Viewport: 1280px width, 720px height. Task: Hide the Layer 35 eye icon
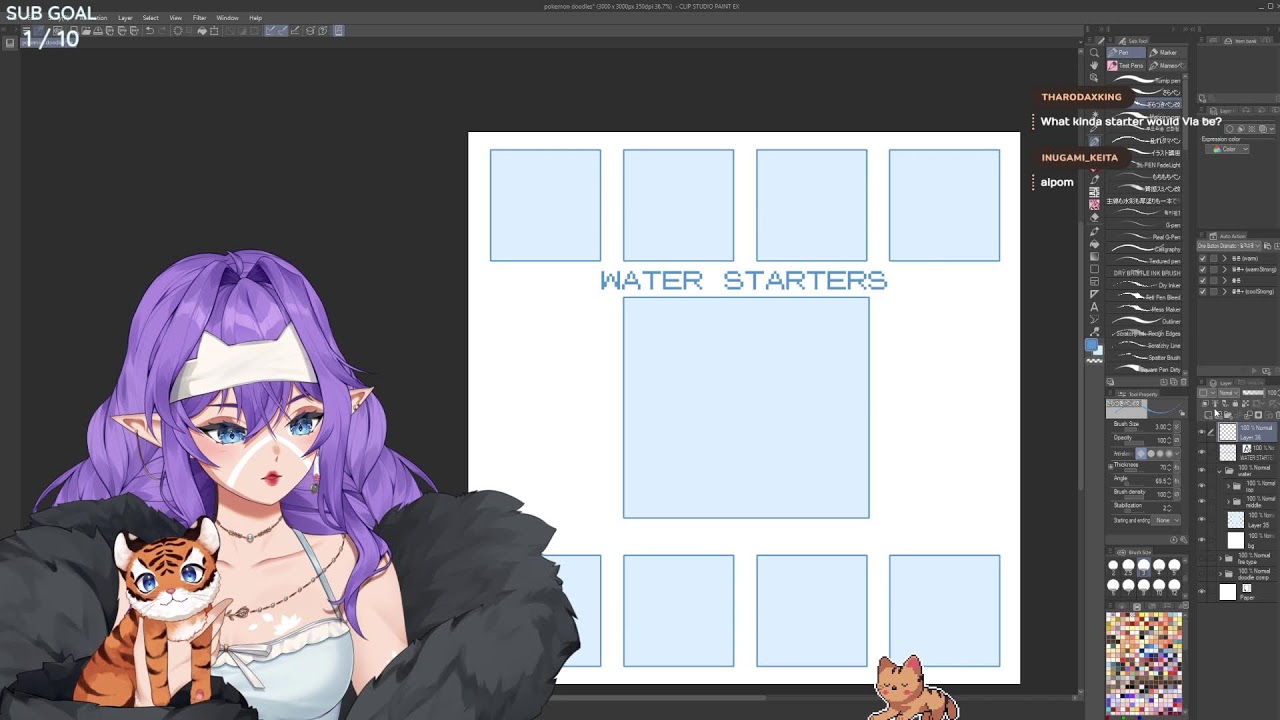[1202, 519]
